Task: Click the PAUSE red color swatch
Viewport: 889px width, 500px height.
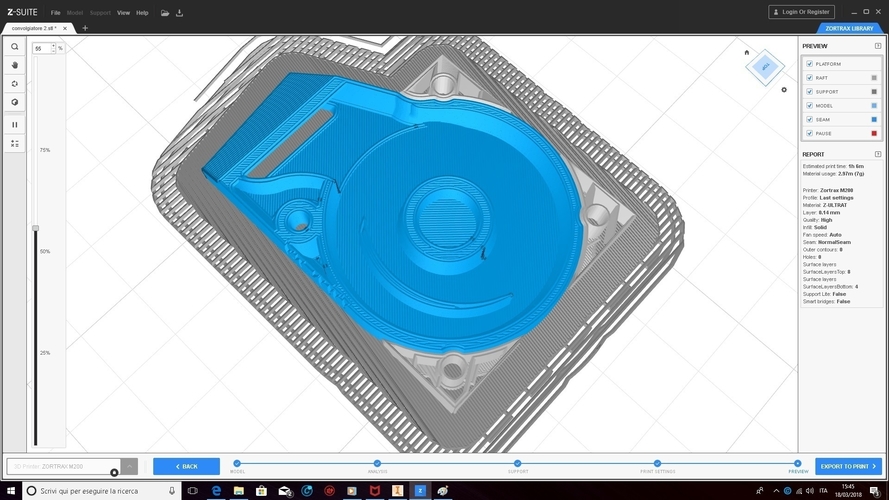Action: point(874,133)
